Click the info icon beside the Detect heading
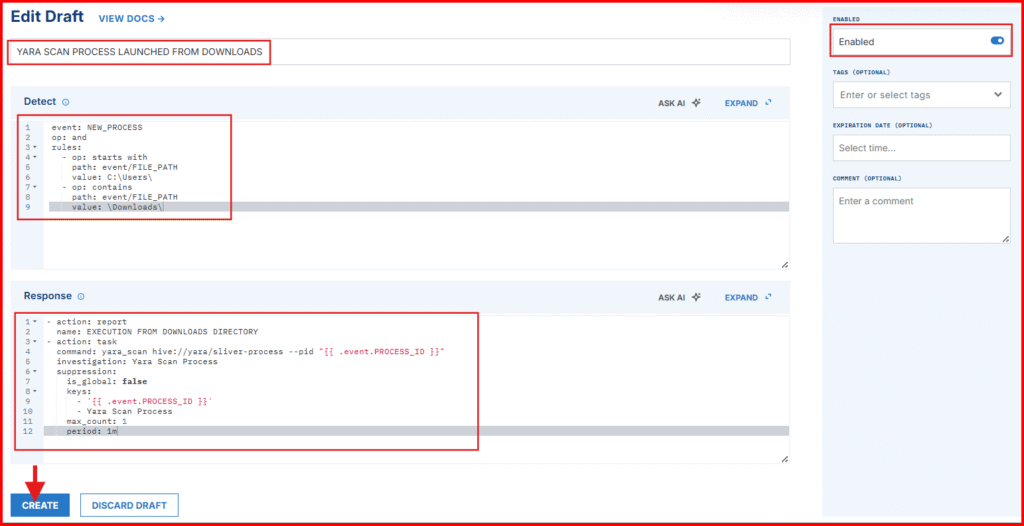The height and width of the screenshot is (526, 1024). coord(66,102)
